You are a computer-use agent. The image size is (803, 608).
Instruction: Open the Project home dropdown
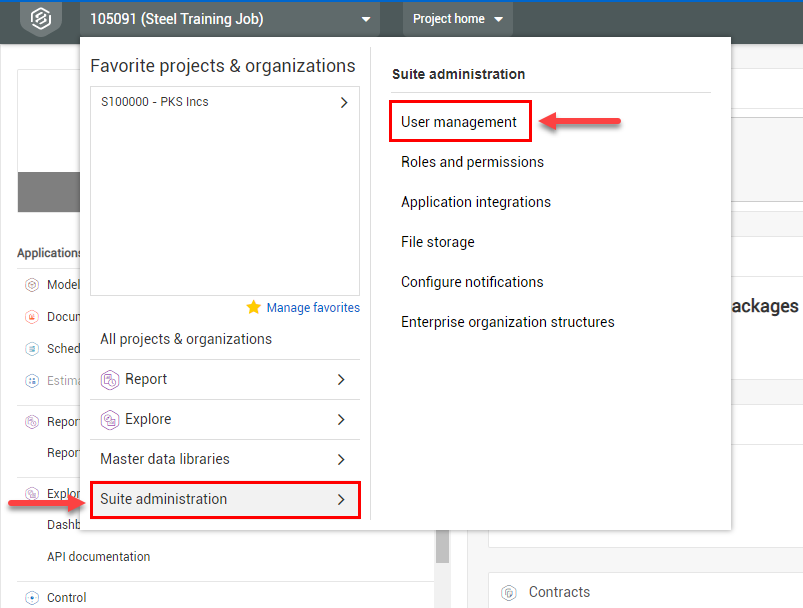tap(457, 19)
